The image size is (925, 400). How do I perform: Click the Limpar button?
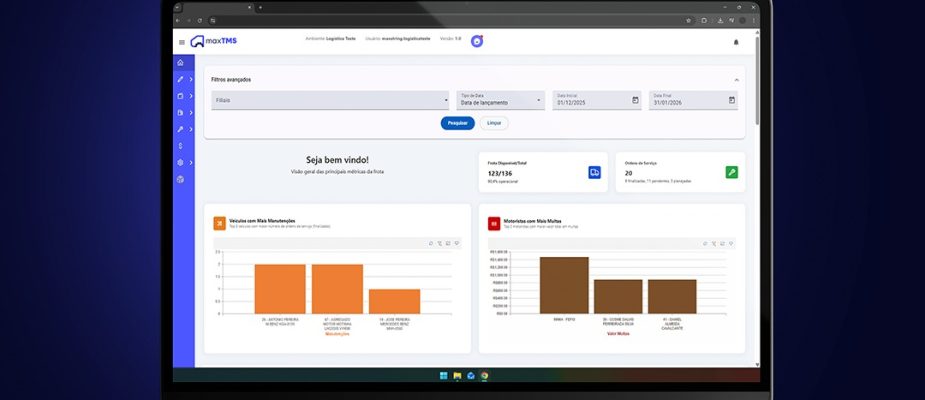[x=494, y=123]
